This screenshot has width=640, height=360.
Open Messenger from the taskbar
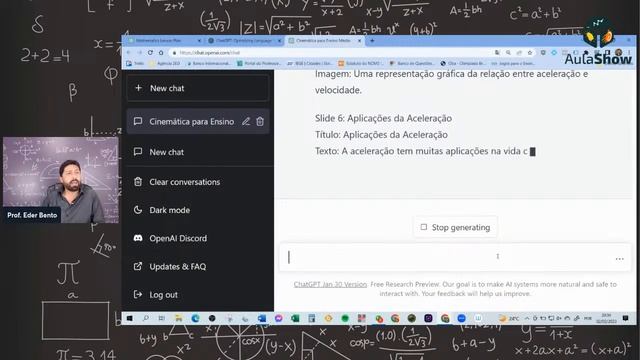point(278,318)
